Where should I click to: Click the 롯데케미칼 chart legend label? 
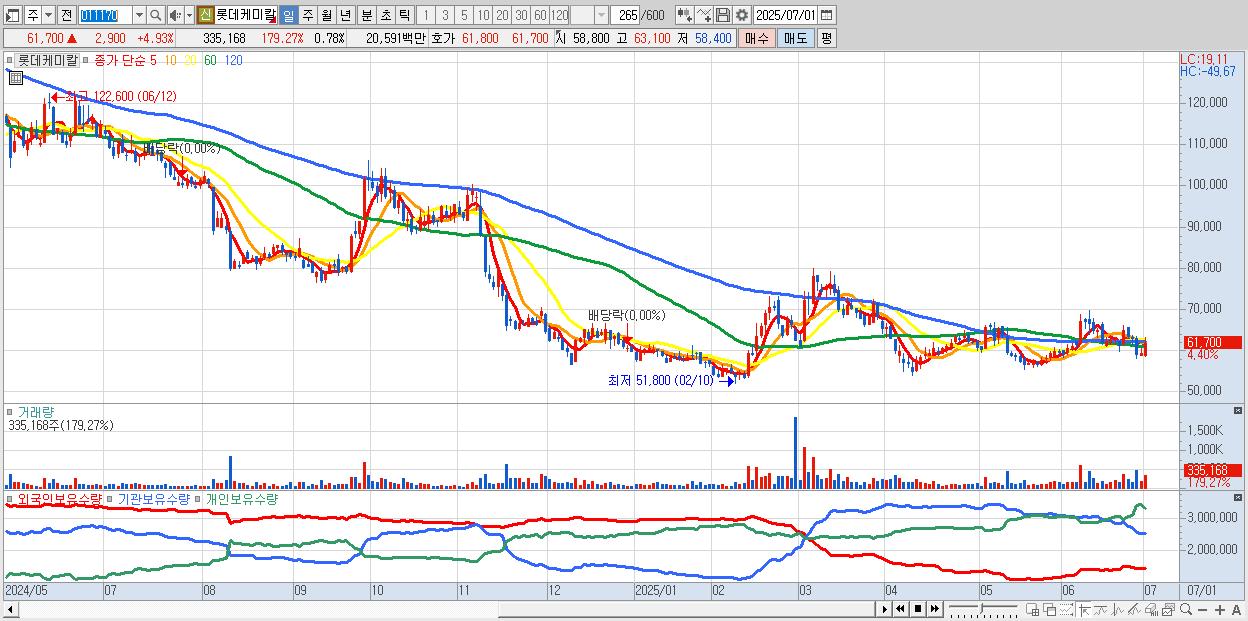(48, 60)
